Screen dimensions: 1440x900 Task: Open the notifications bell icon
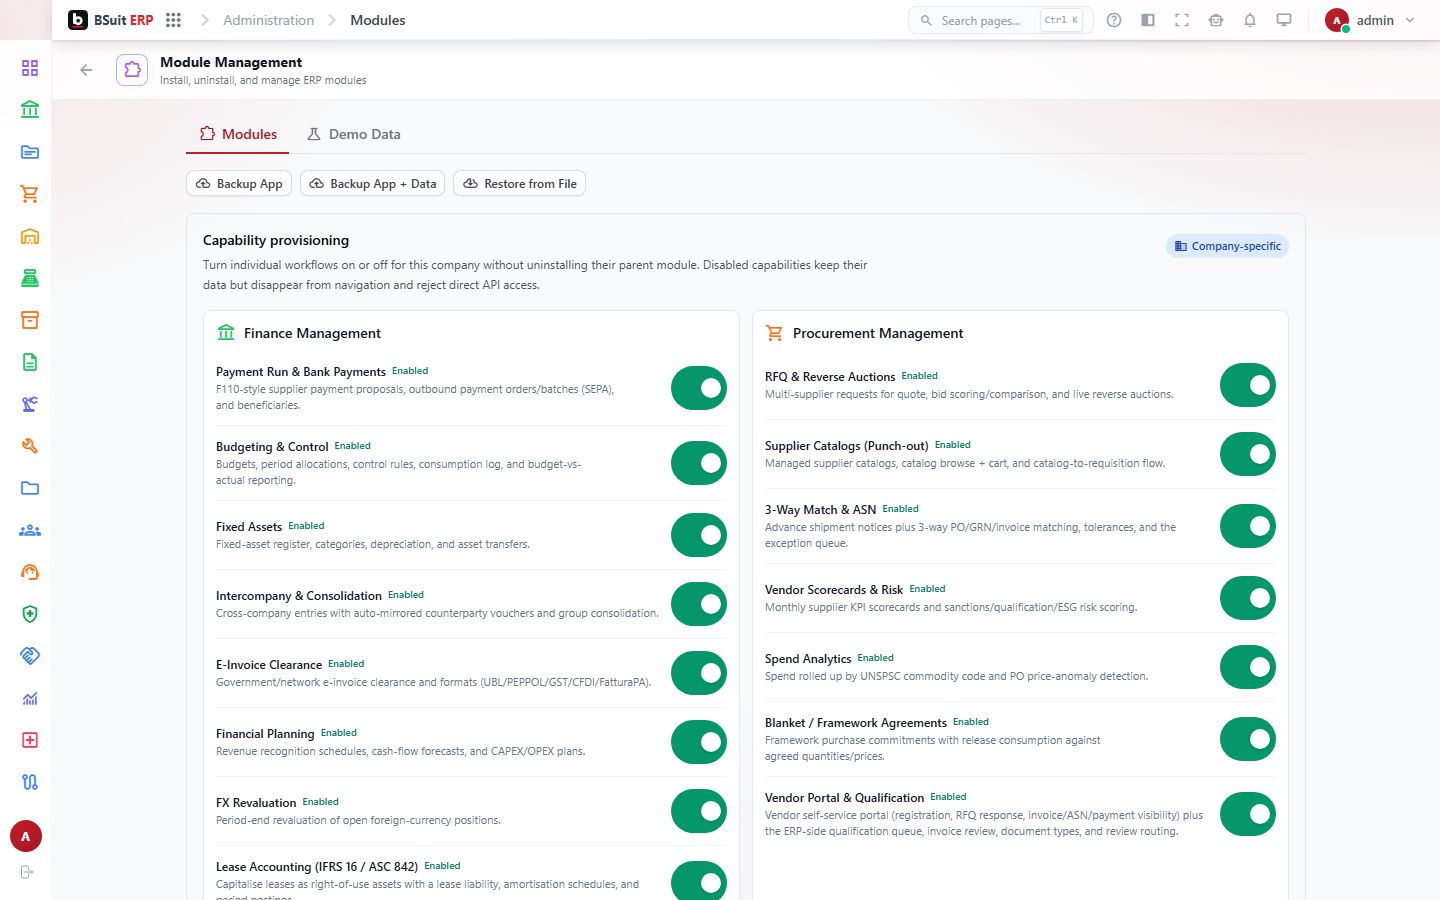[1250, 20]
